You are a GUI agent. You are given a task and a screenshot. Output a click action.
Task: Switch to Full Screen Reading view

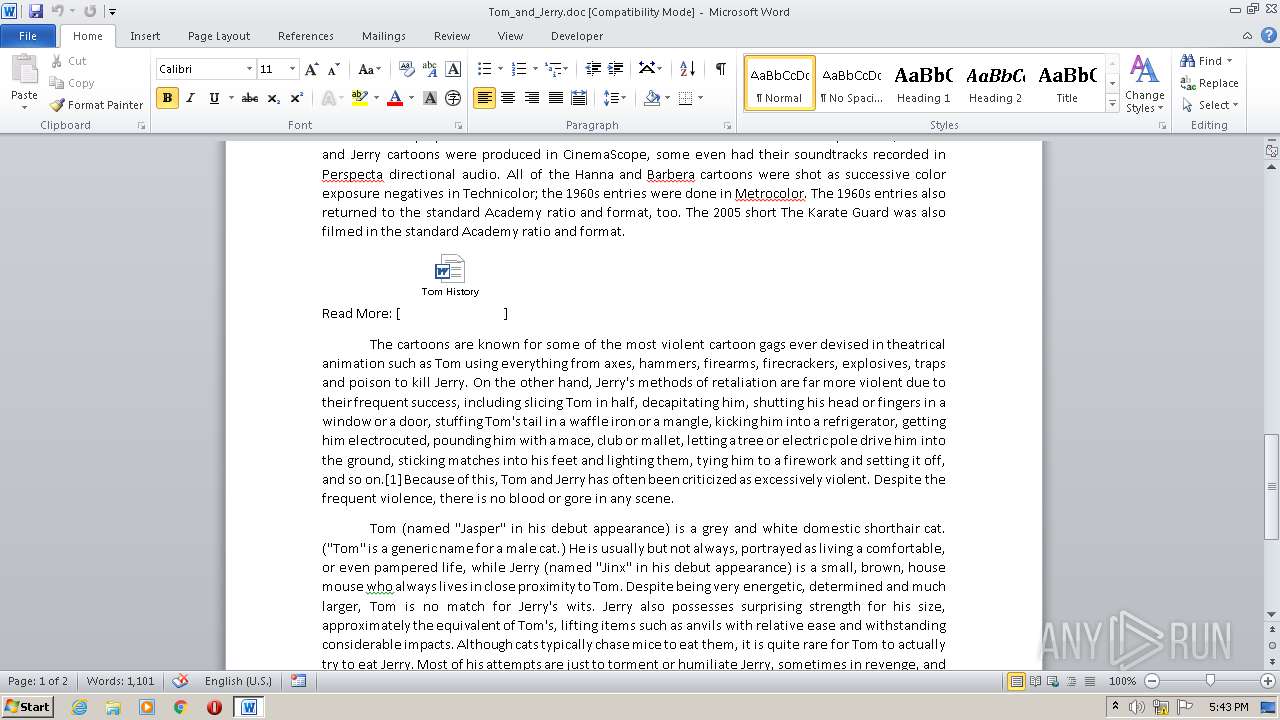[1035, 681]
